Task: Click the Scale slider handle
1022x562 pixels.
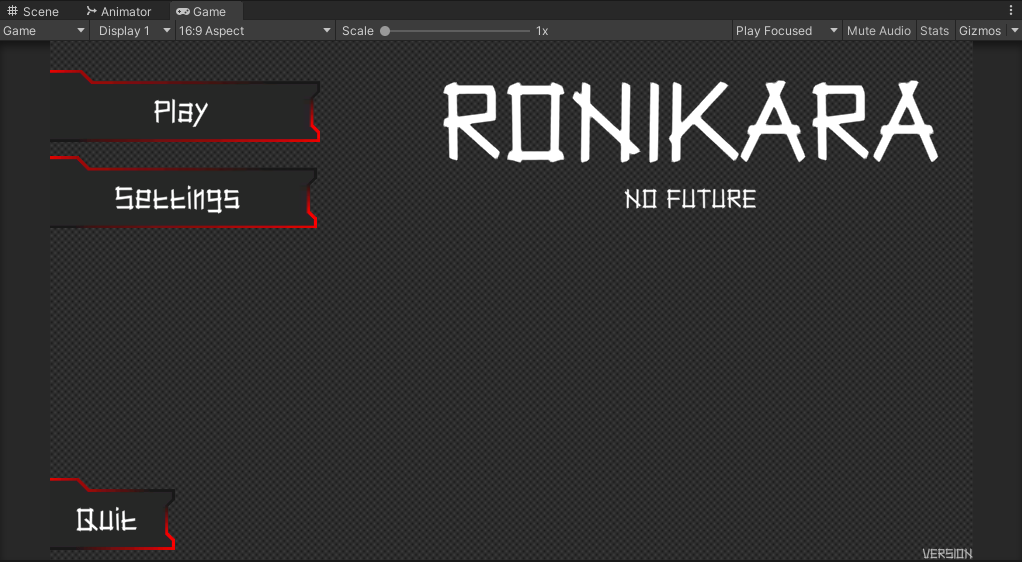Action: pos(385,31)
